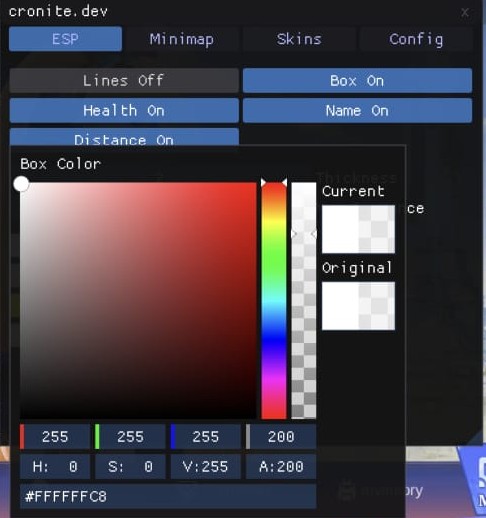The width and height of the screenshot is (486, 518).
Task: Click the Current label text
Action: [x=353, y=191]
